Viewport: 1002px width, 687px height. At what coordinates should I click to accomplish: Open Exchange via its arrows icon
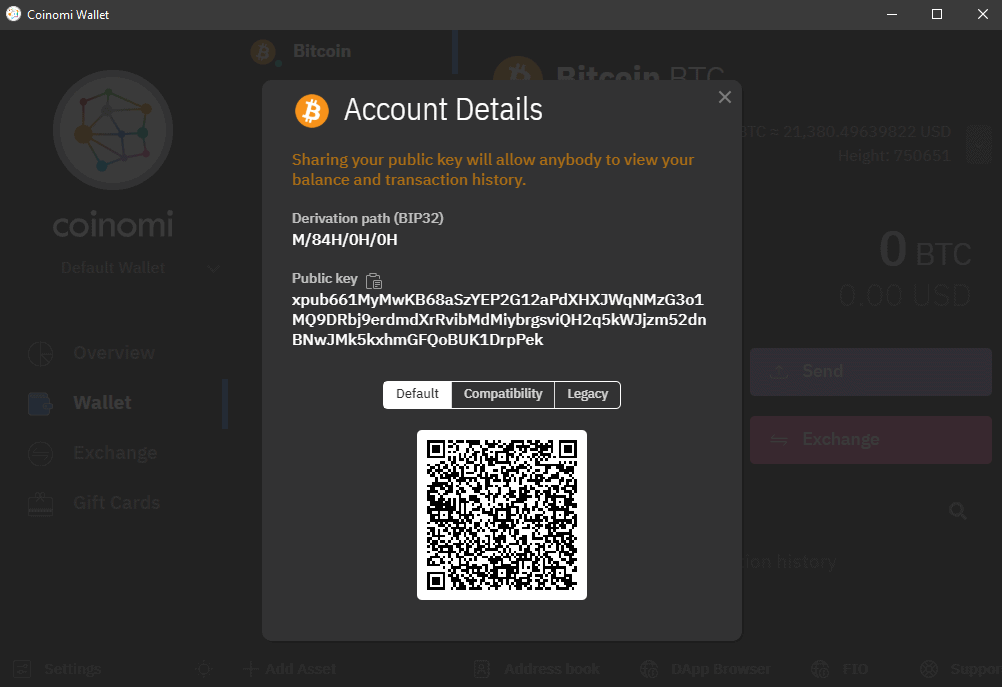(40, 452)
